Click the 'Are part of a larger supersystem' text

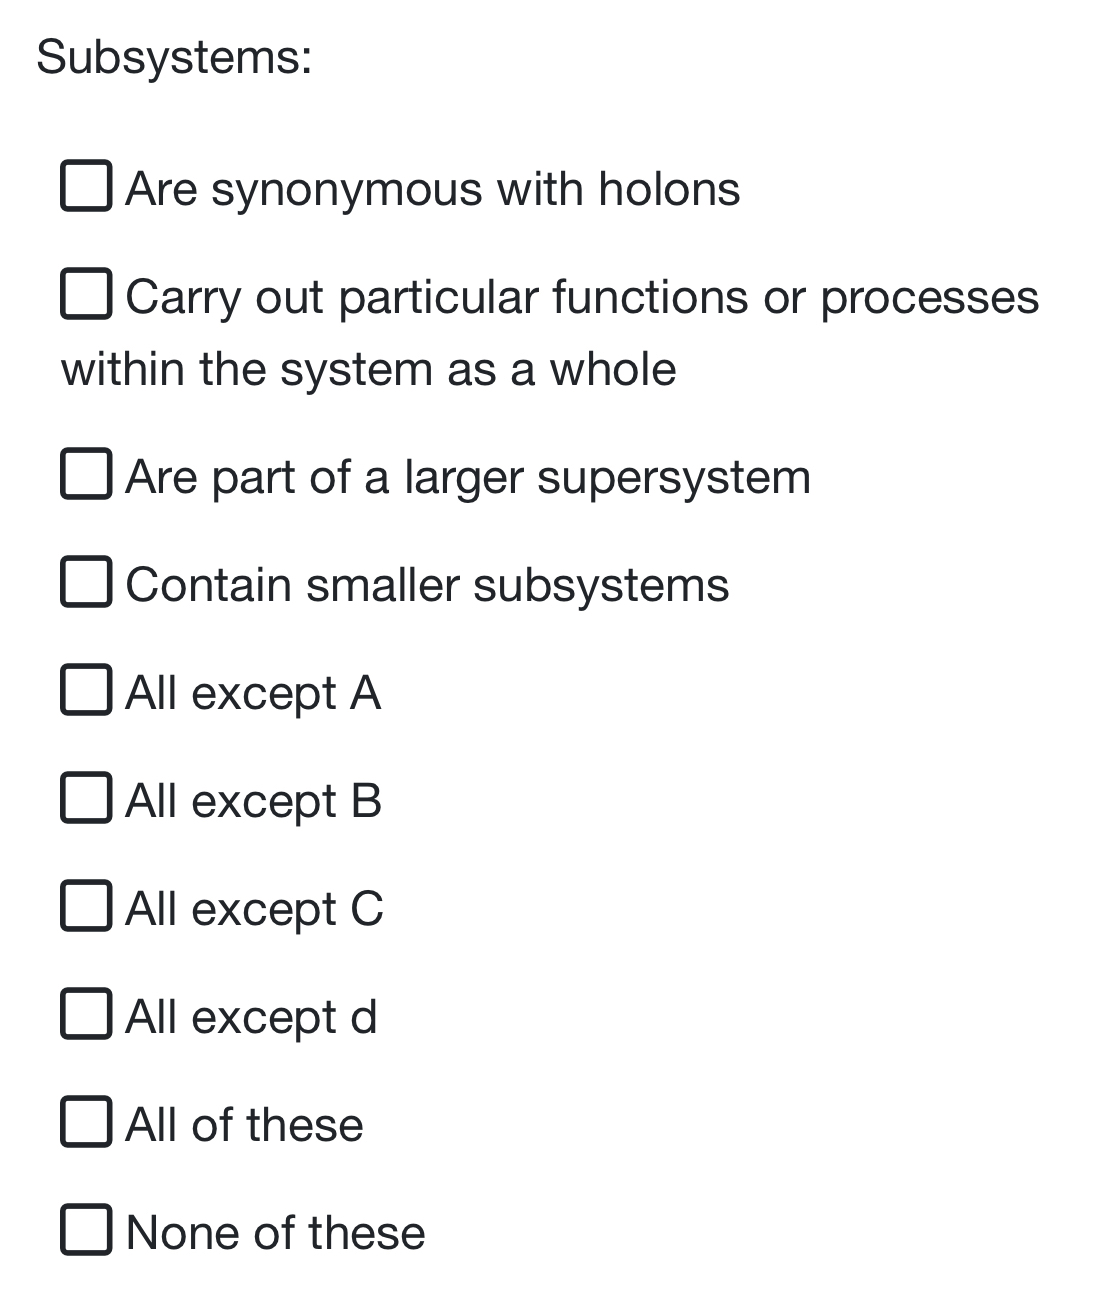tap(468, 478)
